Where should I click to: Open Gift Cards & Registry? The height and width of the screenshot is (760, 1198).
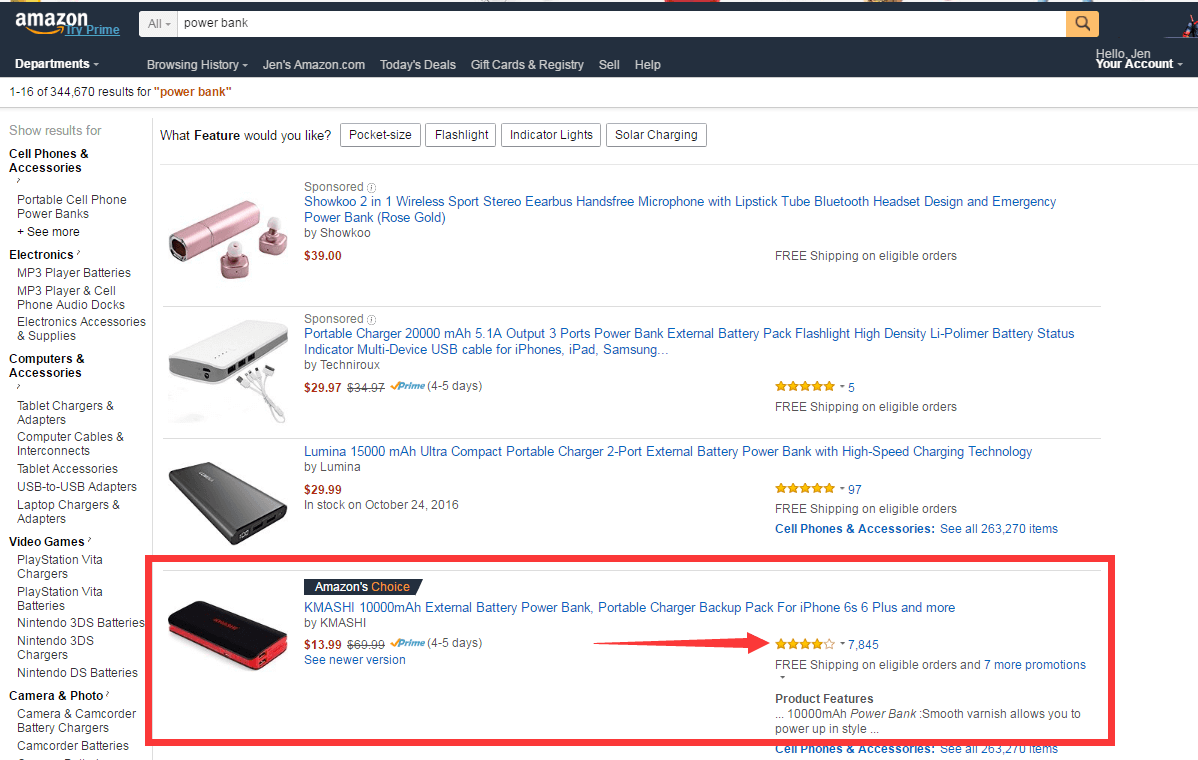click(x=527, y=65)
